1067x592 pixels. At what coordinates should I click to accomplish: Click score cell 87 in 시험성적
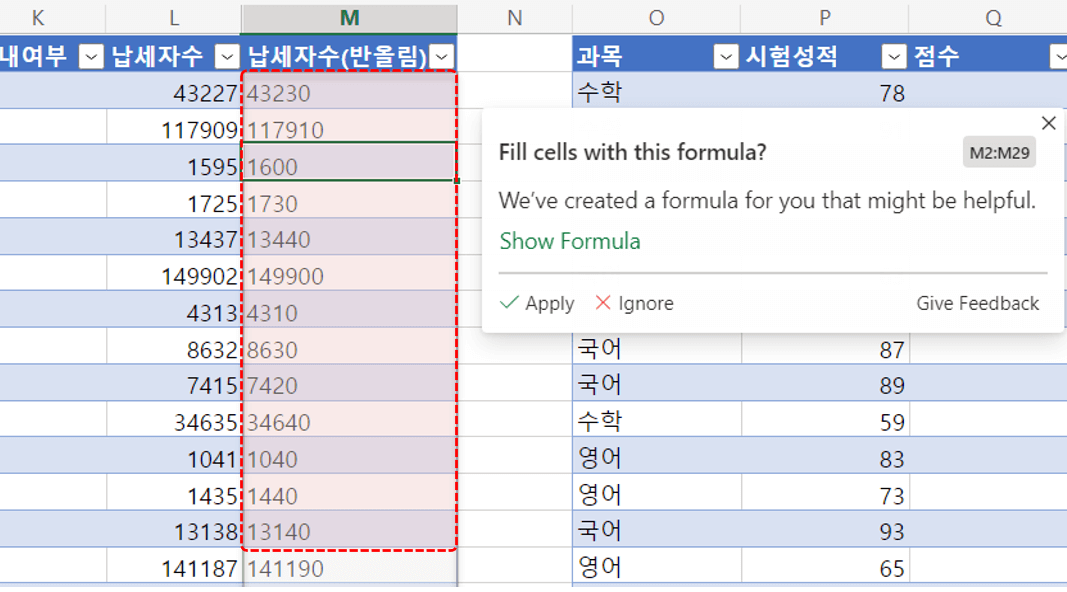[x=825, y=348]
